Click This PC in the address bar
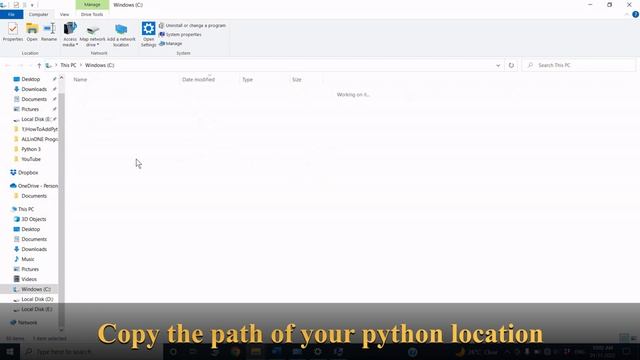The width and height of the screenshot is (640, 360). (x=68, y=65)
